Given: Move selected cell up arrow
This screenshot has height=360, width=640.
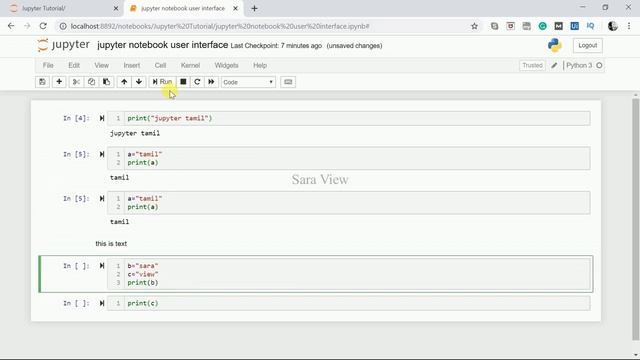Looking at the screenshot, I should tap(124, 82).
